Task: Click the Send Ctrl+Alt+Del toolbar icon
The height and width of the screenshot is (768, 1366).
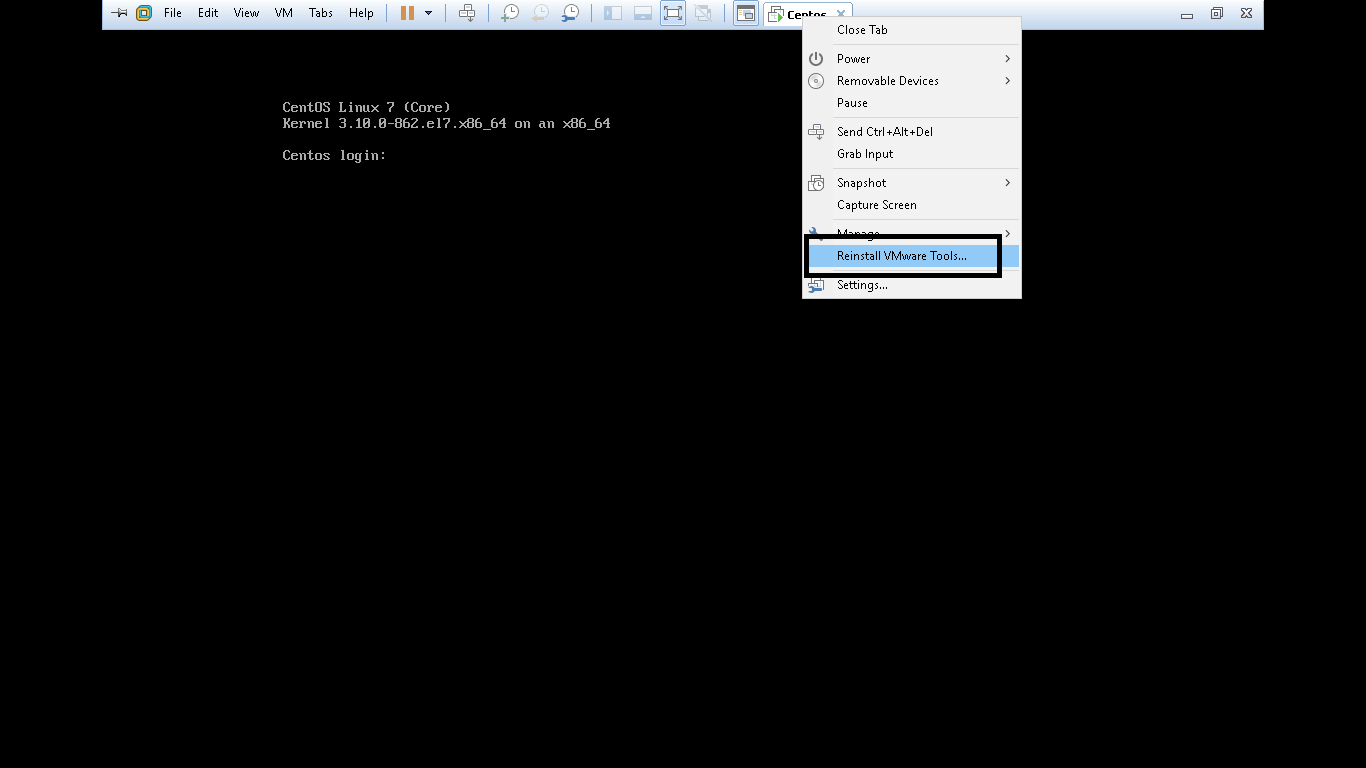Action: pos(467,13)
